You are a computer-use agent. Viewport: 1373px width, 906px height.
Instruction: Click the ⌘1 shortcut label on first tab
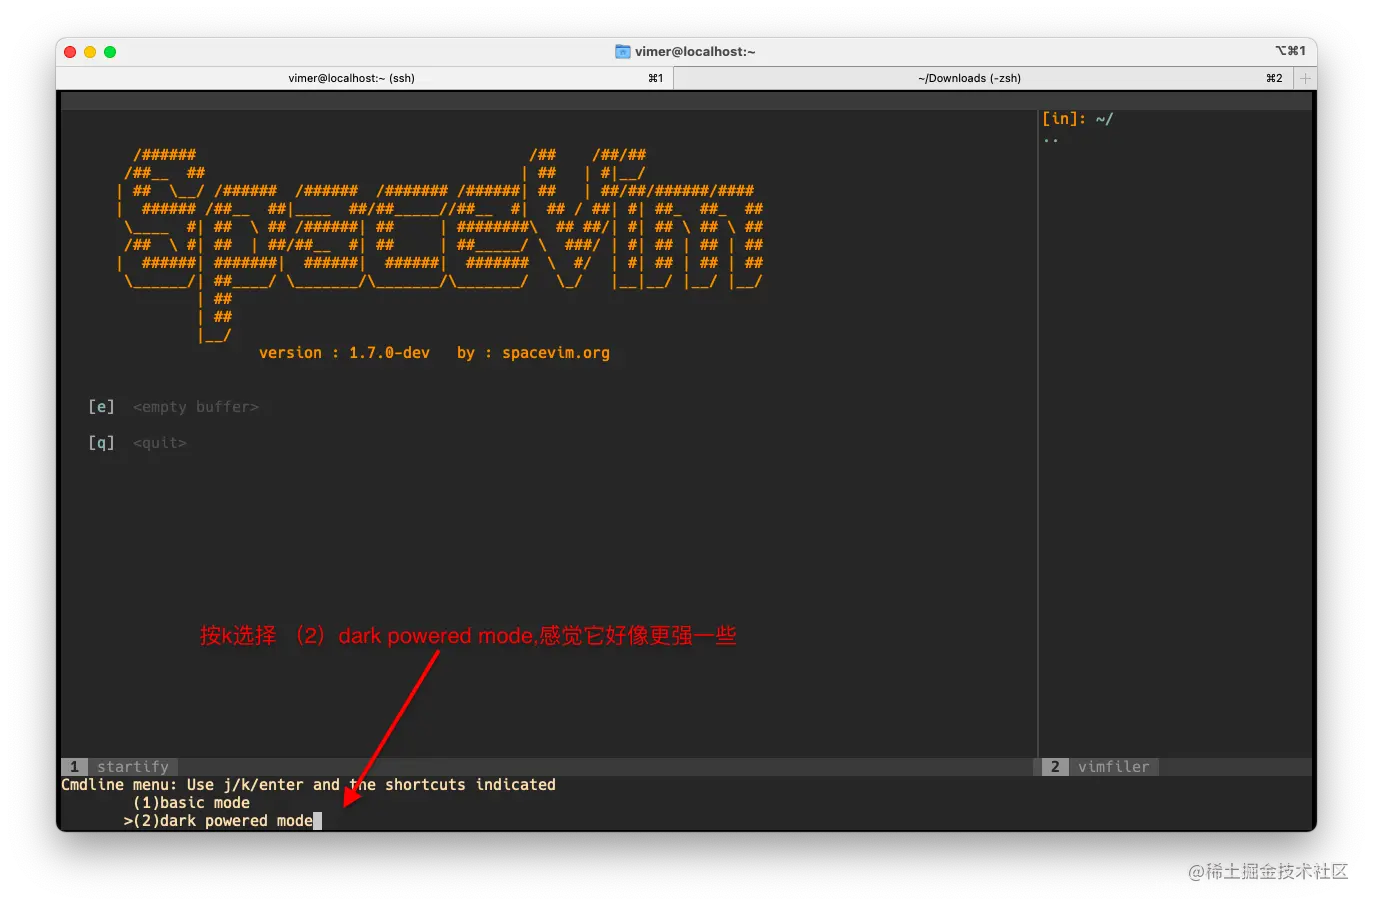[656, 78]
